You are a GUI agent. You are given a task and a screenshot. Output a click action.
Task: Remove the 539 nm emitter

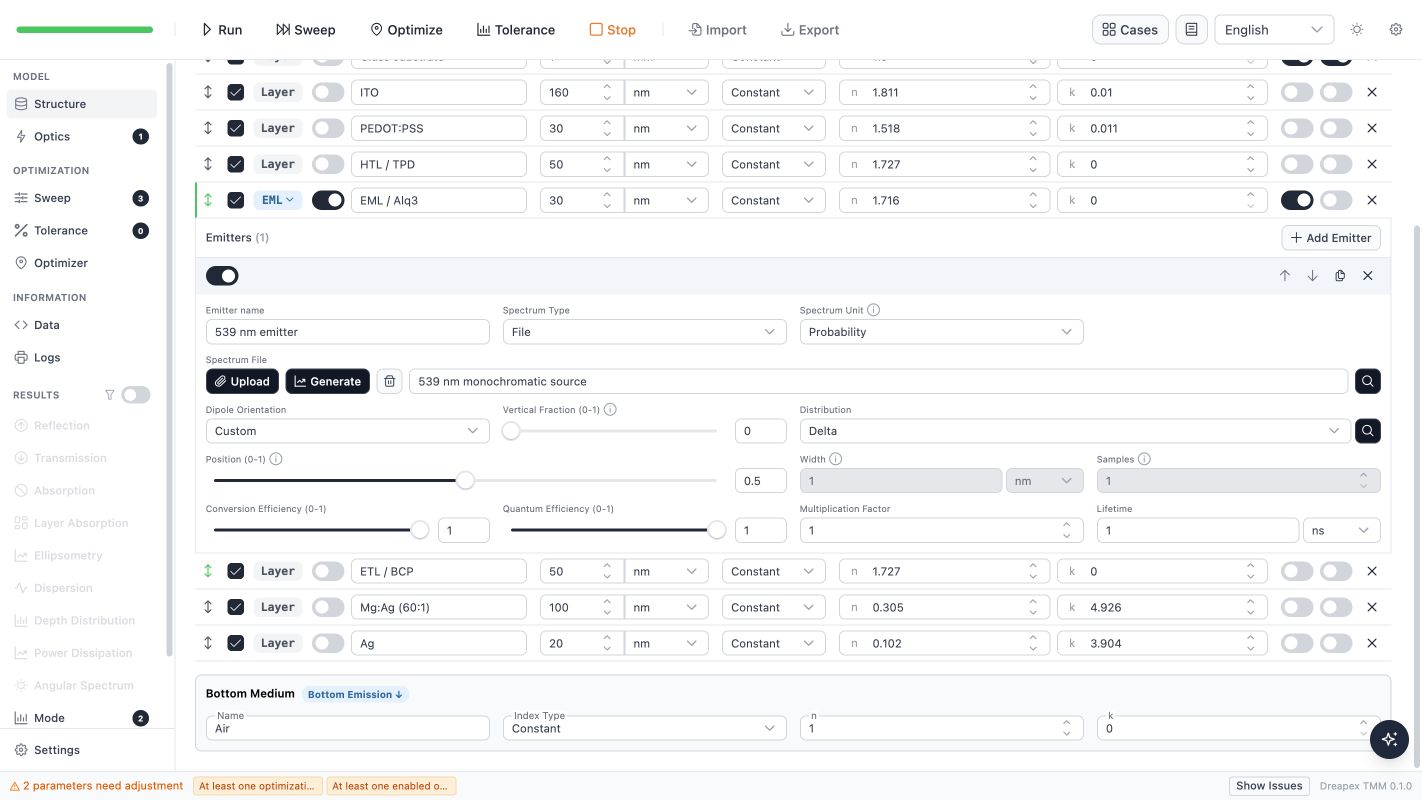pos(1368,276)
